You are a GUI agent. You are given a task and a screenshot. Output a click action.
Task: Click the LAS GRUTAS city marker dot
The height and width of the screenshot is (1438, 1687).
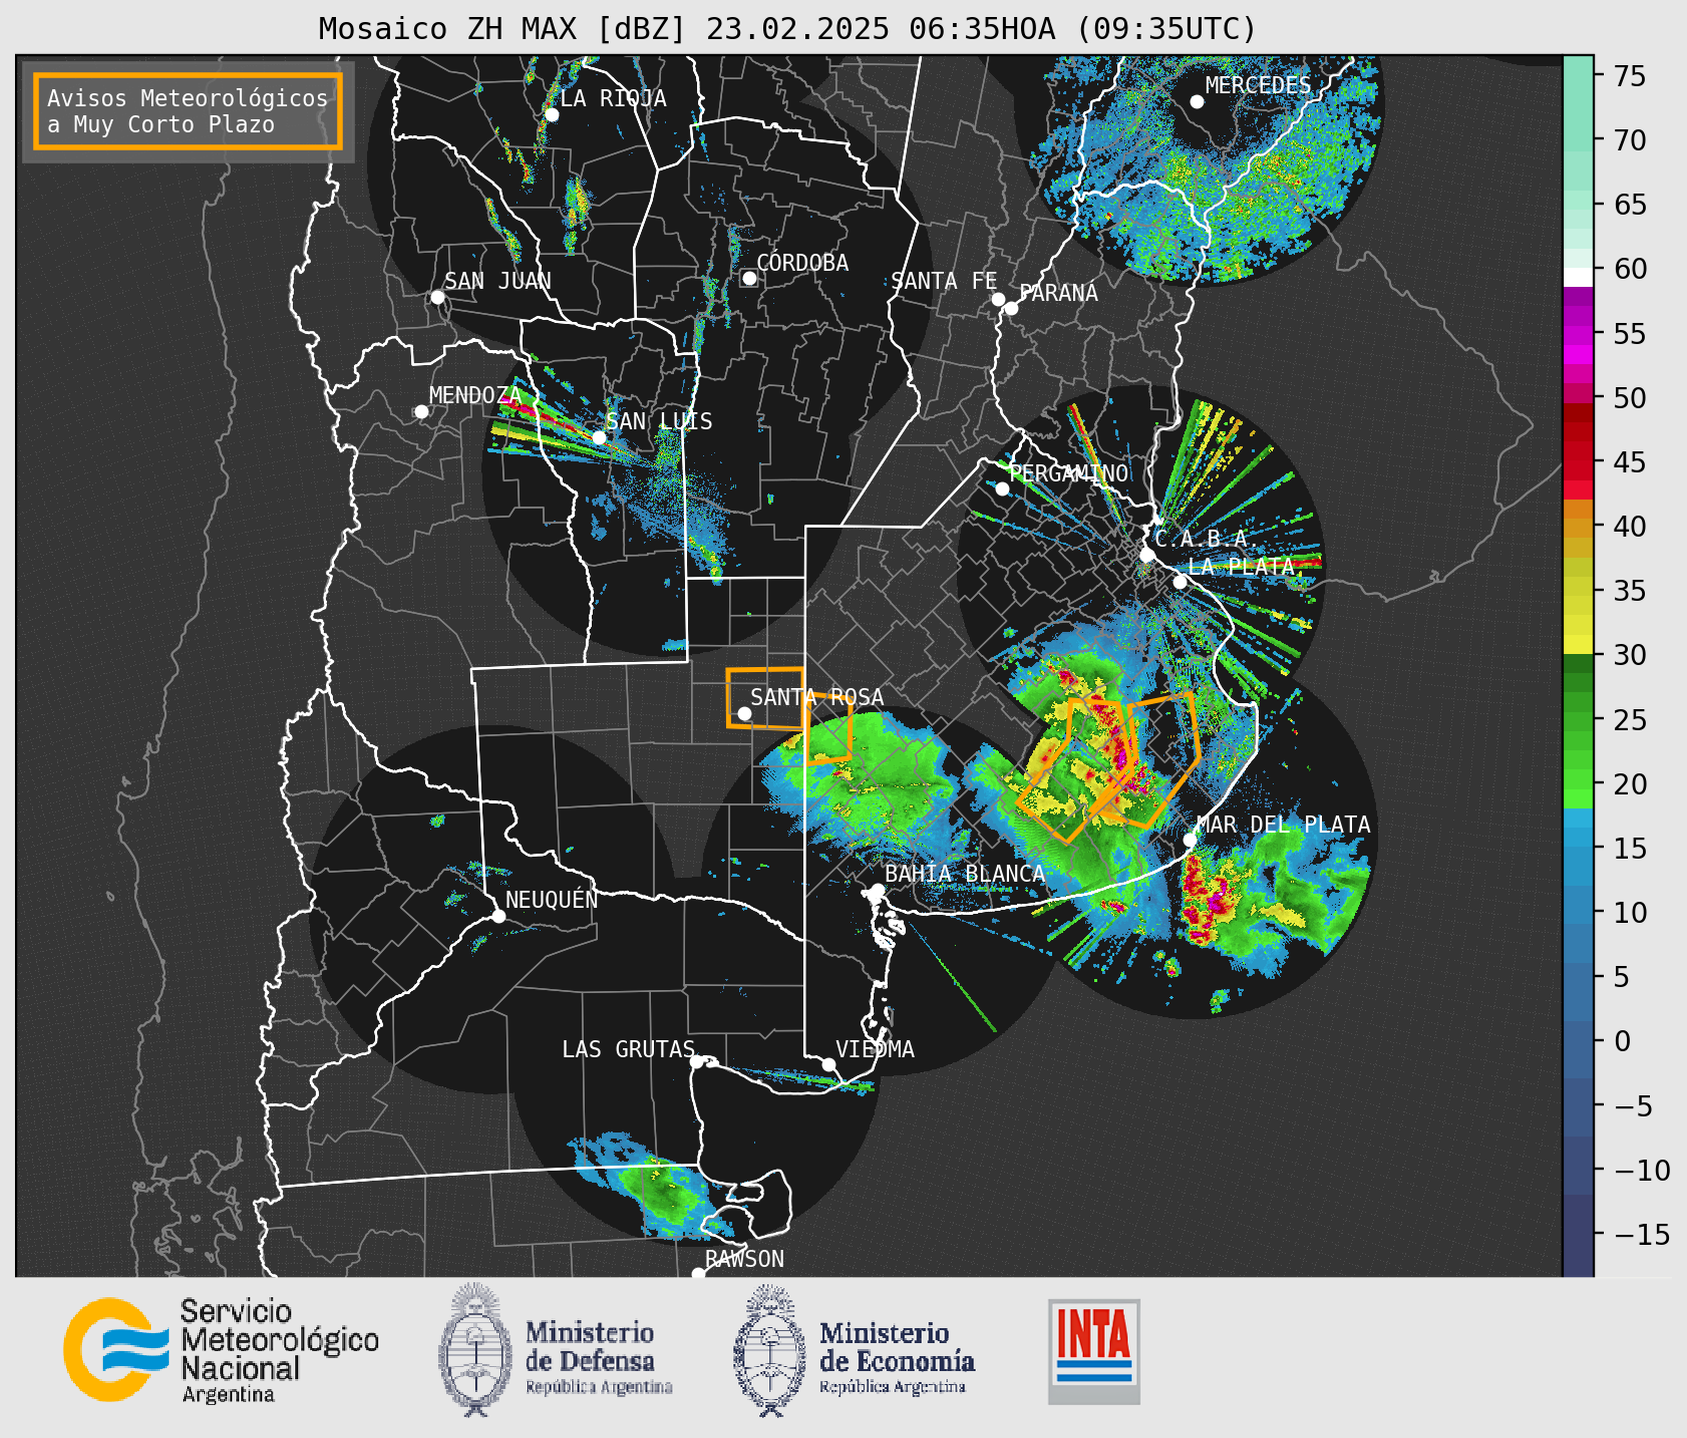[x=697, y=1061]
